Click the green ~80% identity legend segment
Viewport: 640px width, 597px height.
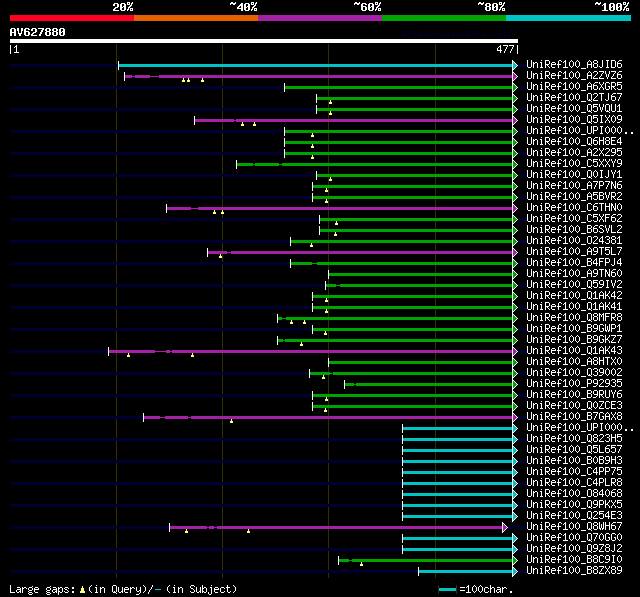click(444, 18)
